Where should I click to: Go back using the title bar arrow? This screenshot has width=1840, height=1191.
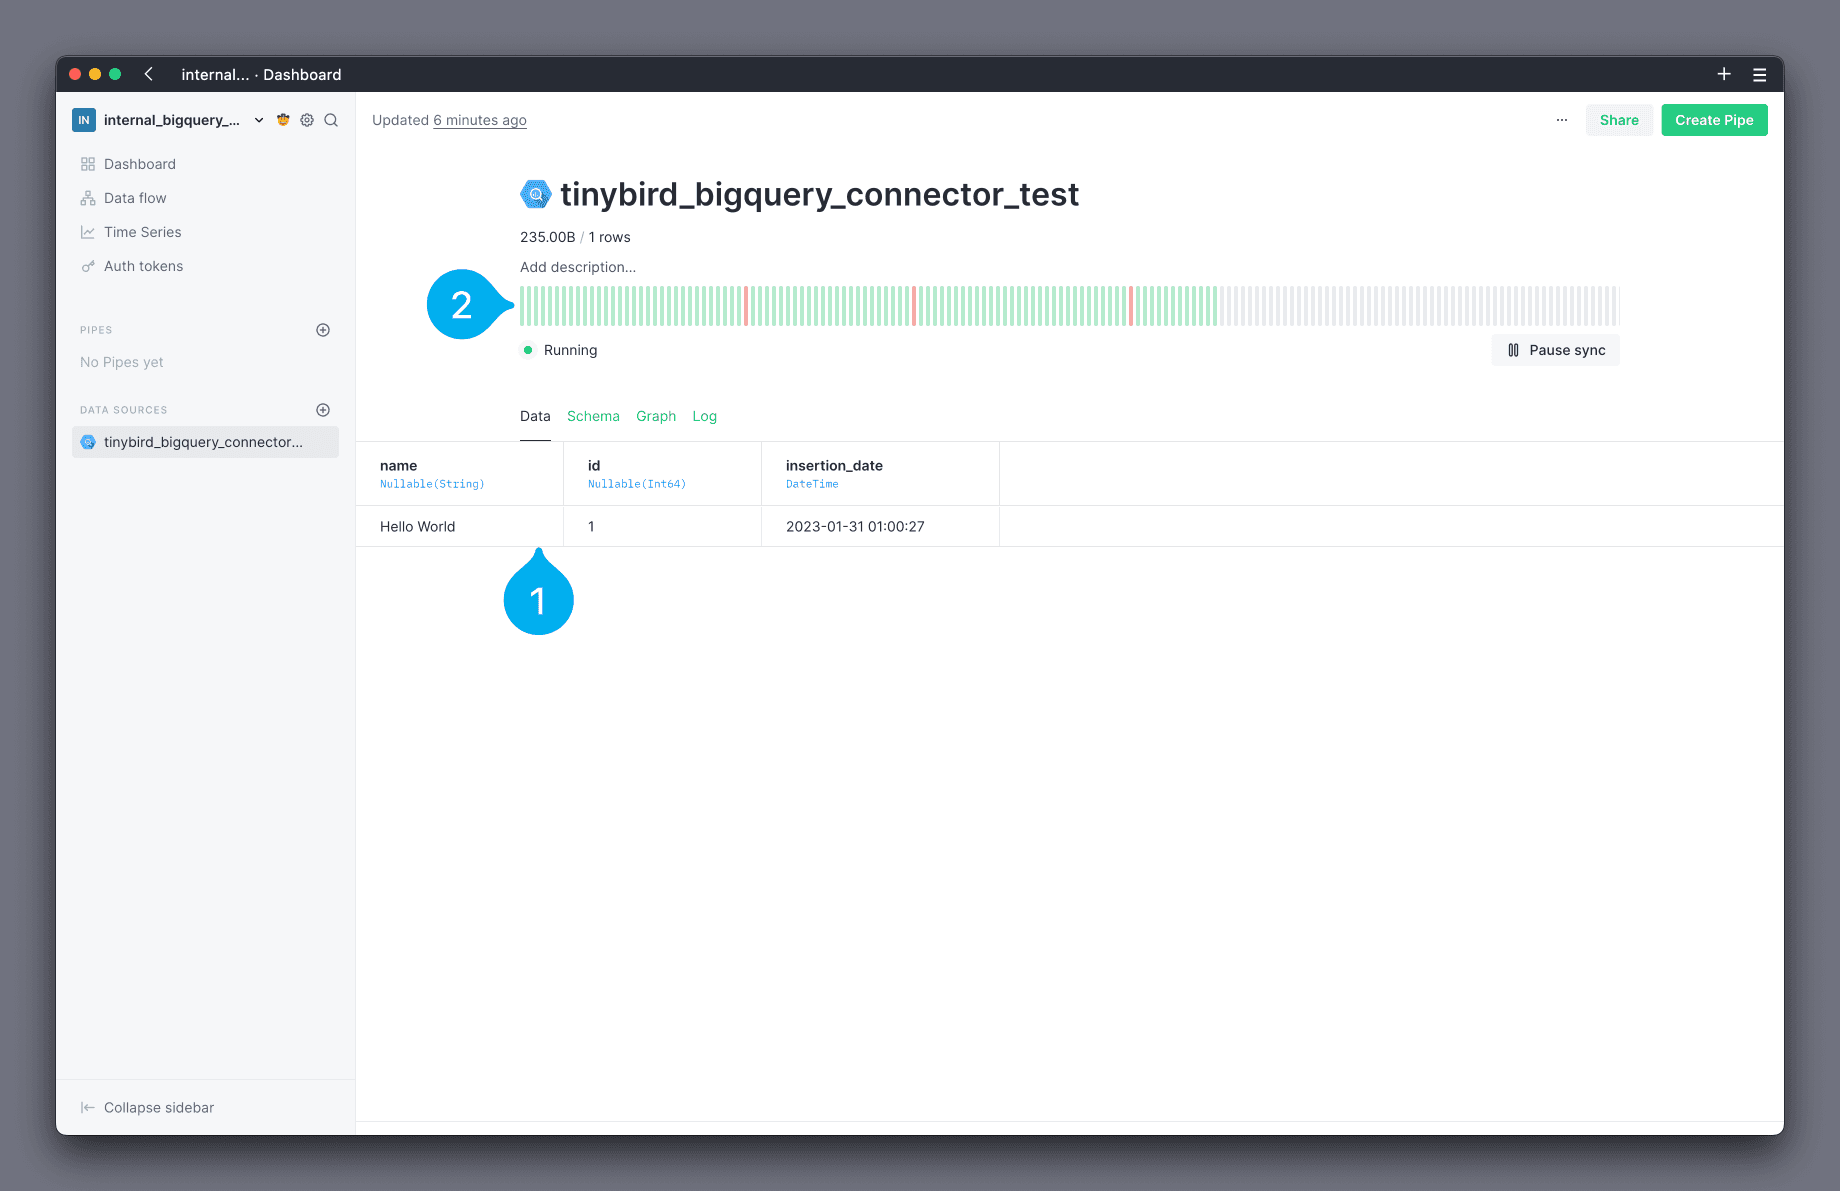pos(149,74)
